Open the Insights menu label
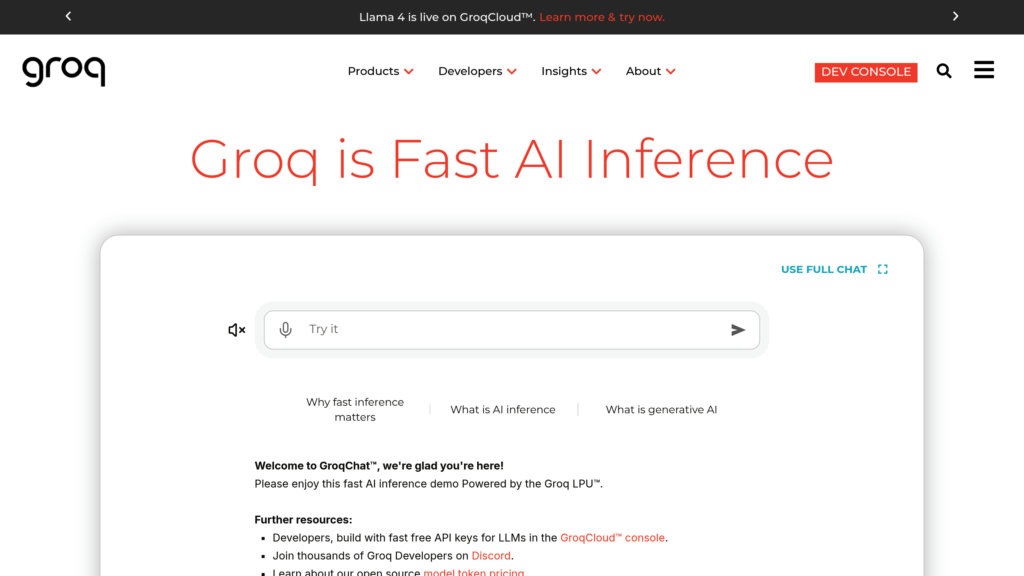 [564, 71]
